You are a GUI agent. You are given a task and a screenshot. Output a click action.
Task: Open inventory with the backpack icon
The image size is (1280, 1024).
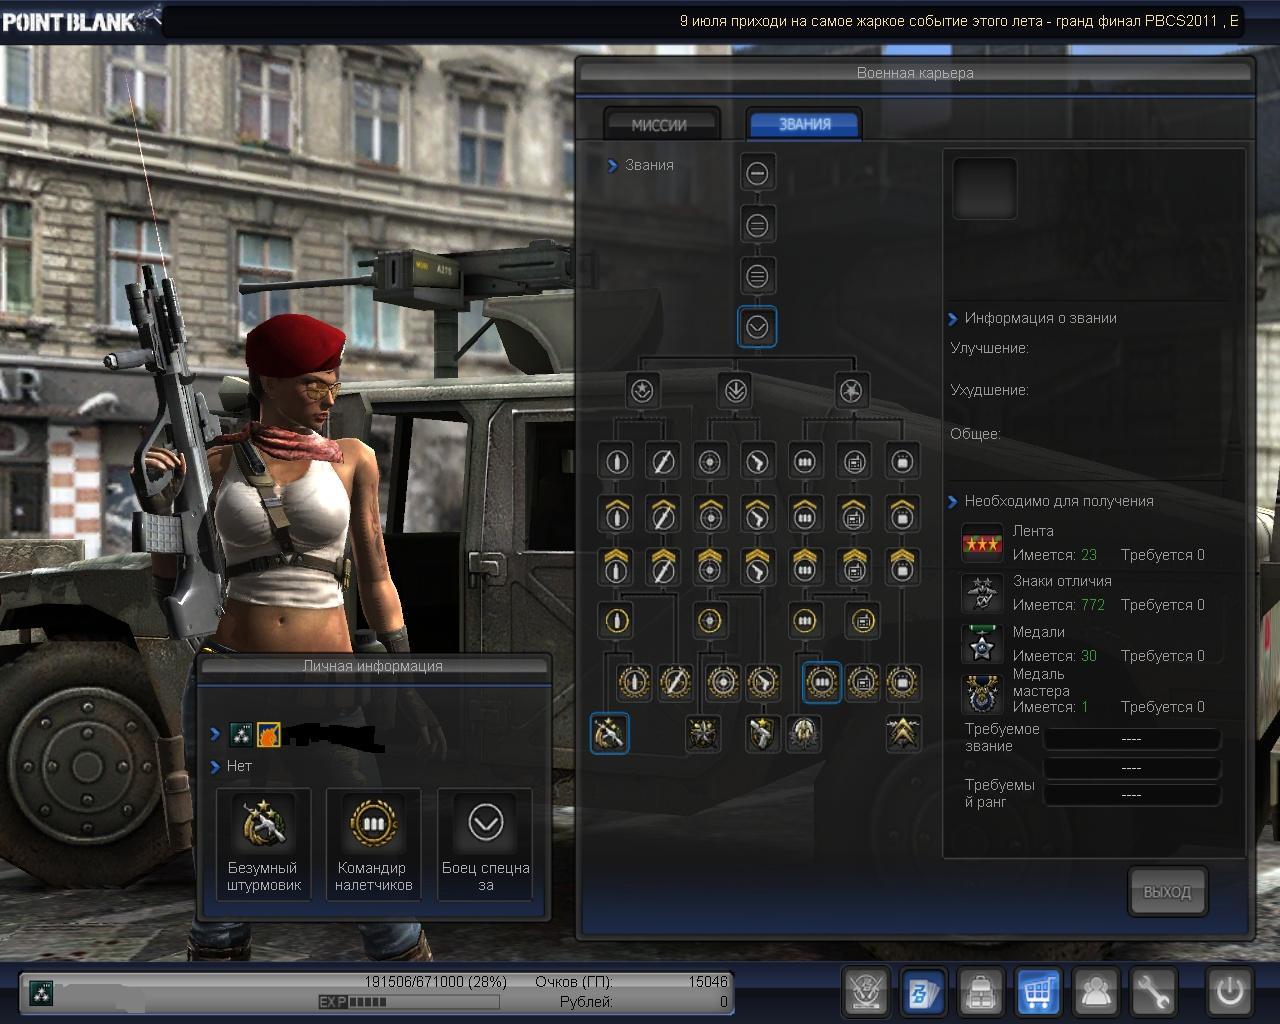[x=982, y=992]
